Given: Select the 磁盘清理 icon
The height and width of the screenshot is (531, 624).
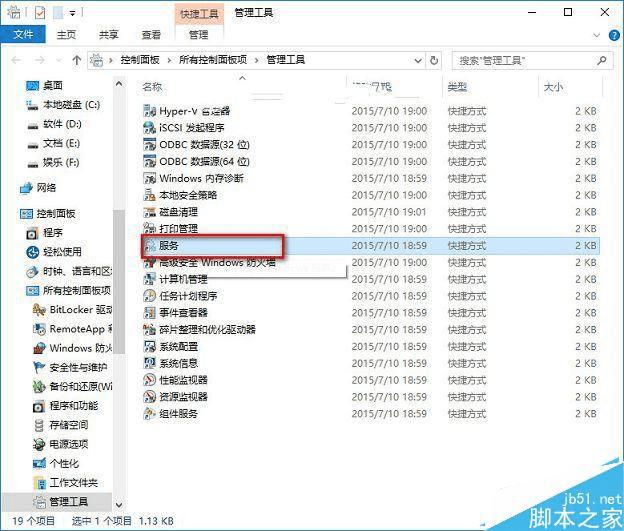Looking at the screenshot, I should [149, 211].
